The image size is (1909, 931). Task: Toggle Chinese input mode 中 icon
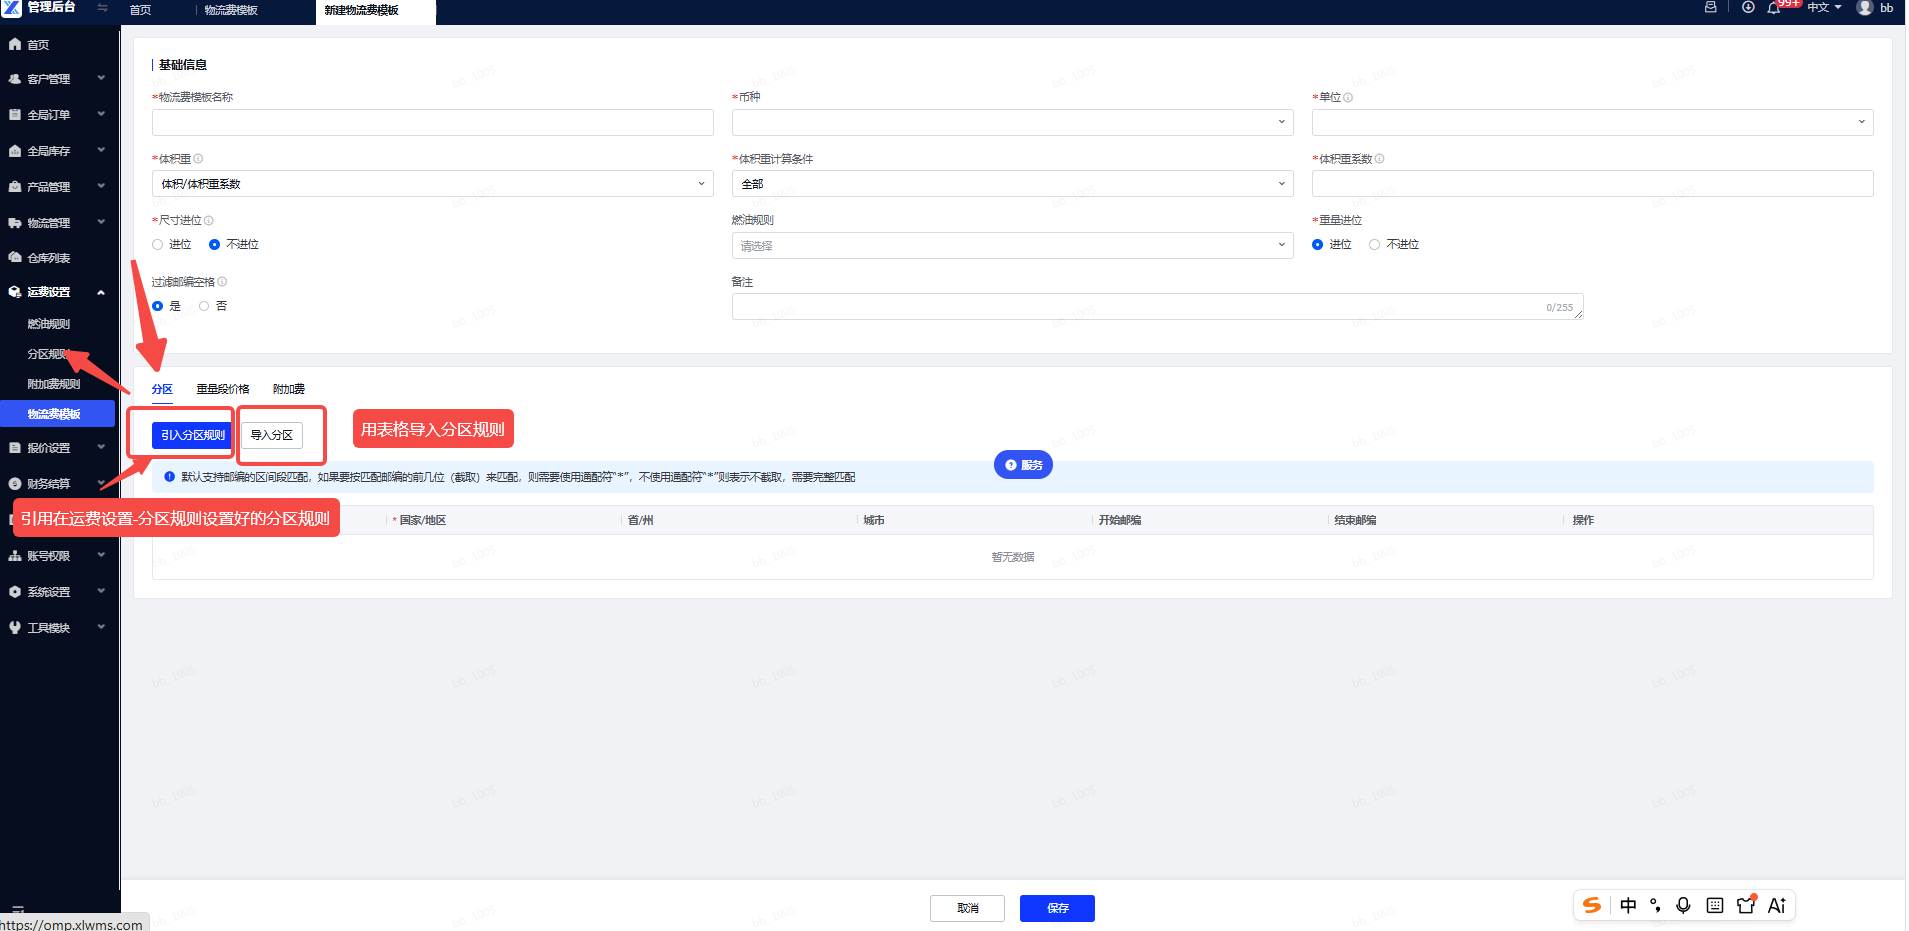pos(1628,905)
